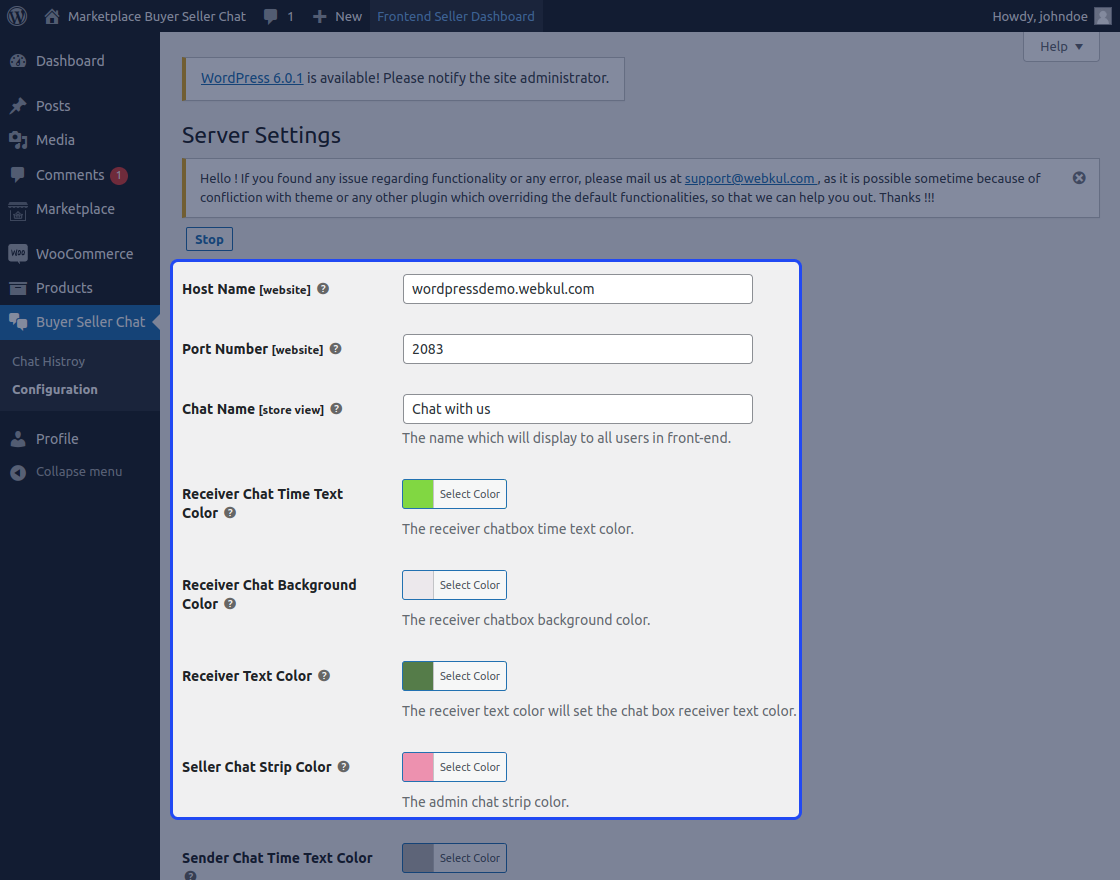Open the Help dropdown at top right
The height and width of the screenshot is (880, 1120).
point(1061,46)
